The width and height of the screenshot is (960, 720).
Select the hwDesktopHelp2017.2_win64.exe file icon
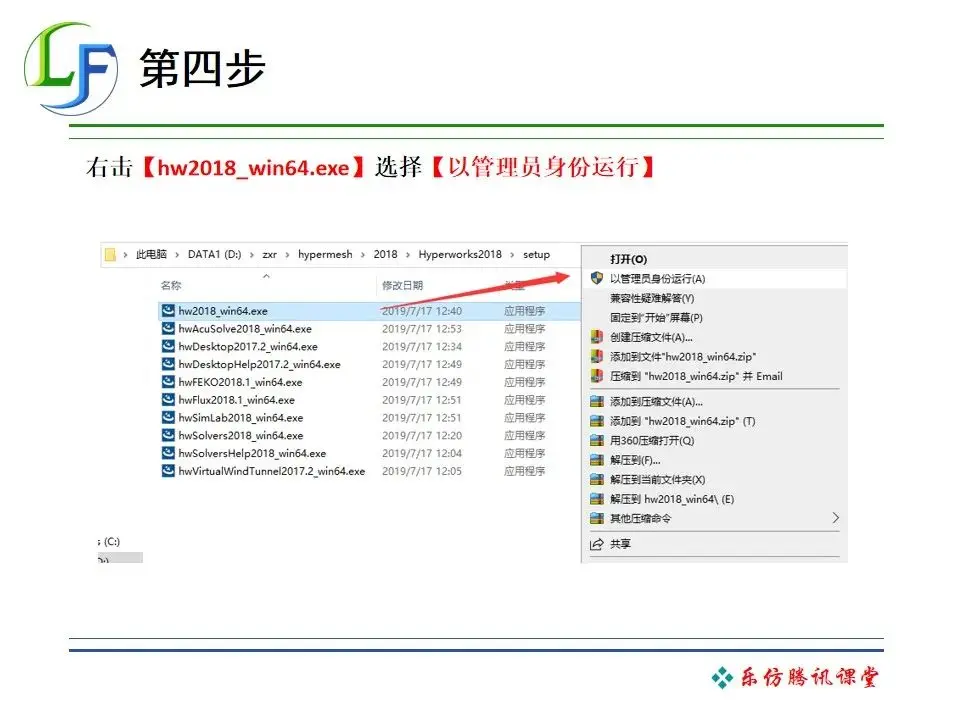(x=168, y=364)
